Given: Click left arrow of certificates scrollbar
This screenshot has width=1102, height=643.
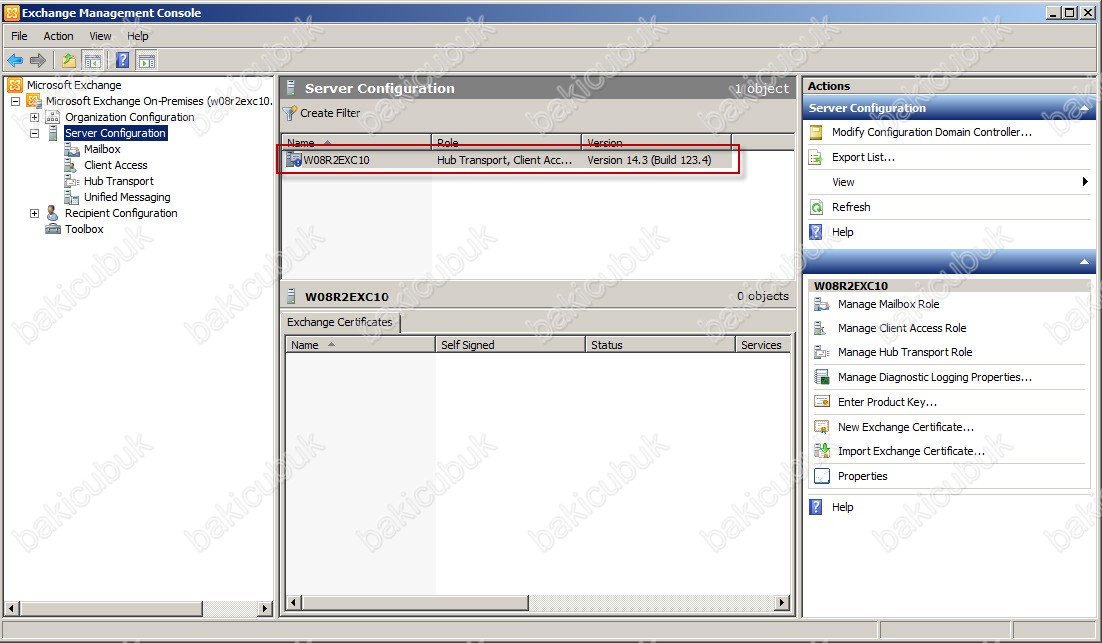Looking at the screenshot, I should [294, 603].
